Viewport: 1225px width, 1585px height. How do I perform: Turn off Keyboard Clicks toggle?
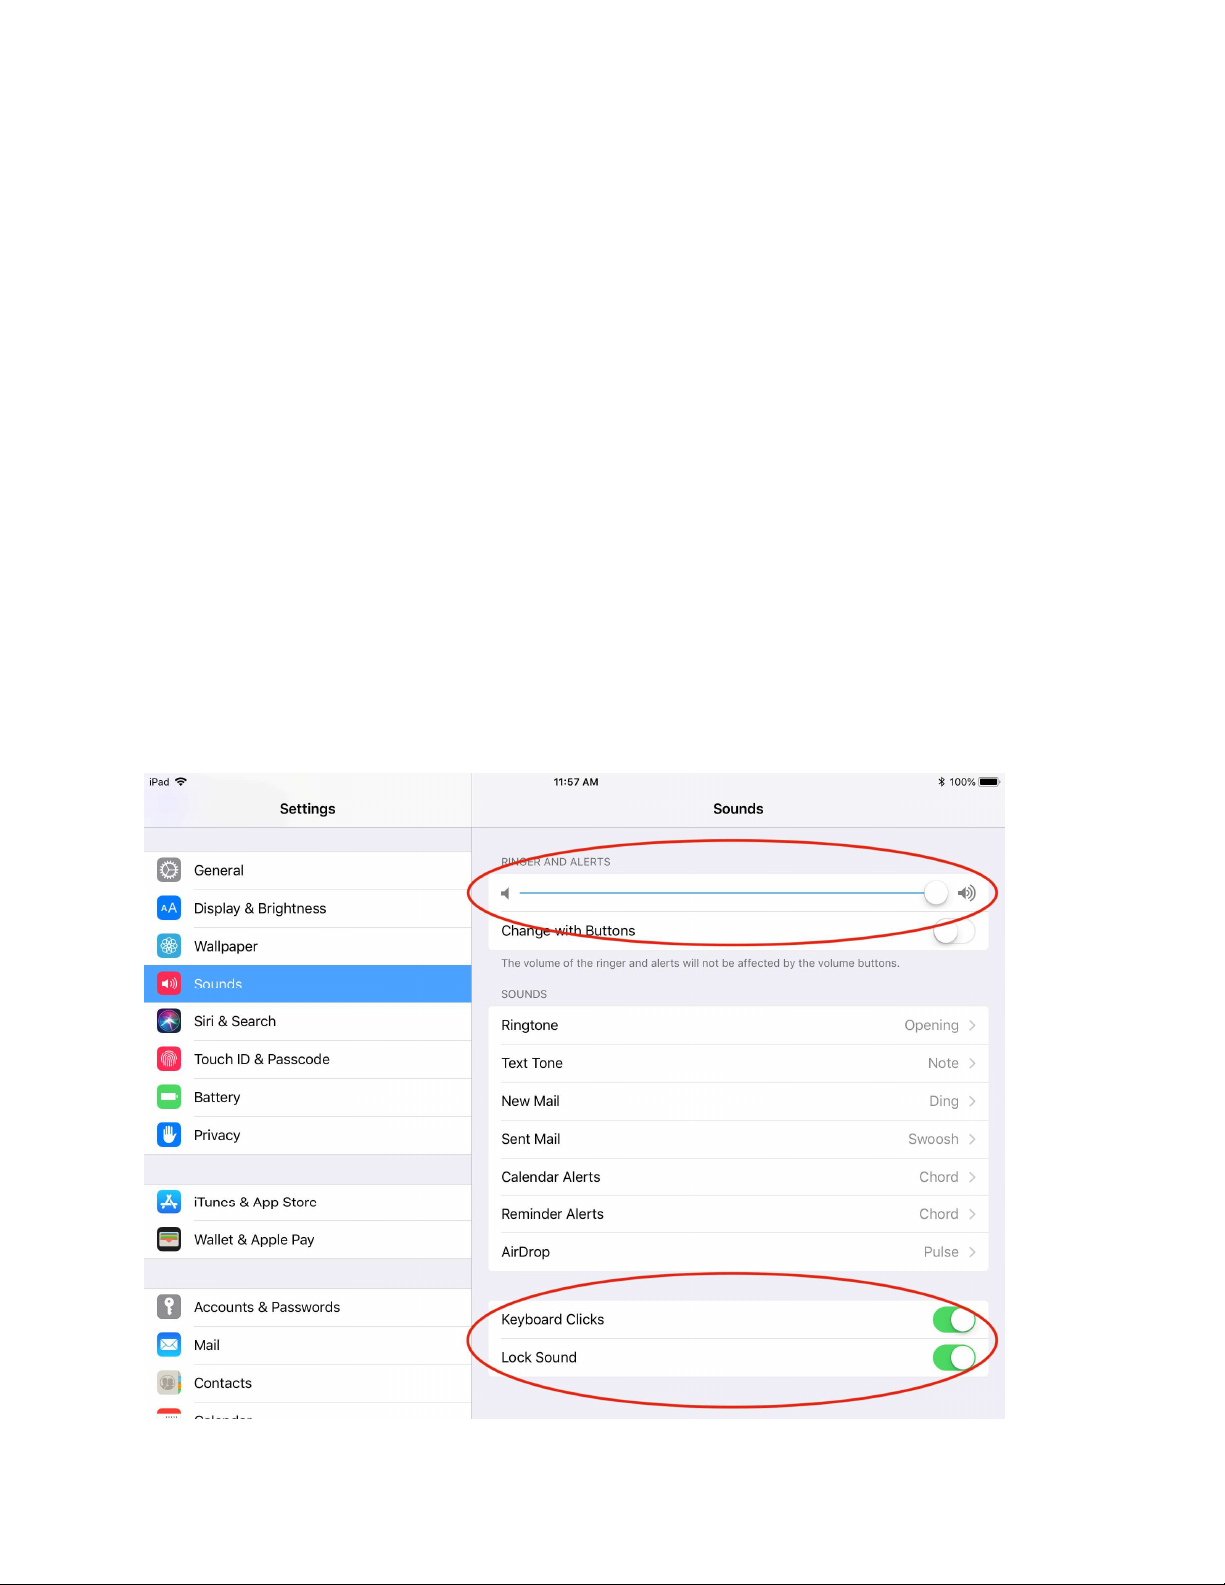click(954, 1320)
